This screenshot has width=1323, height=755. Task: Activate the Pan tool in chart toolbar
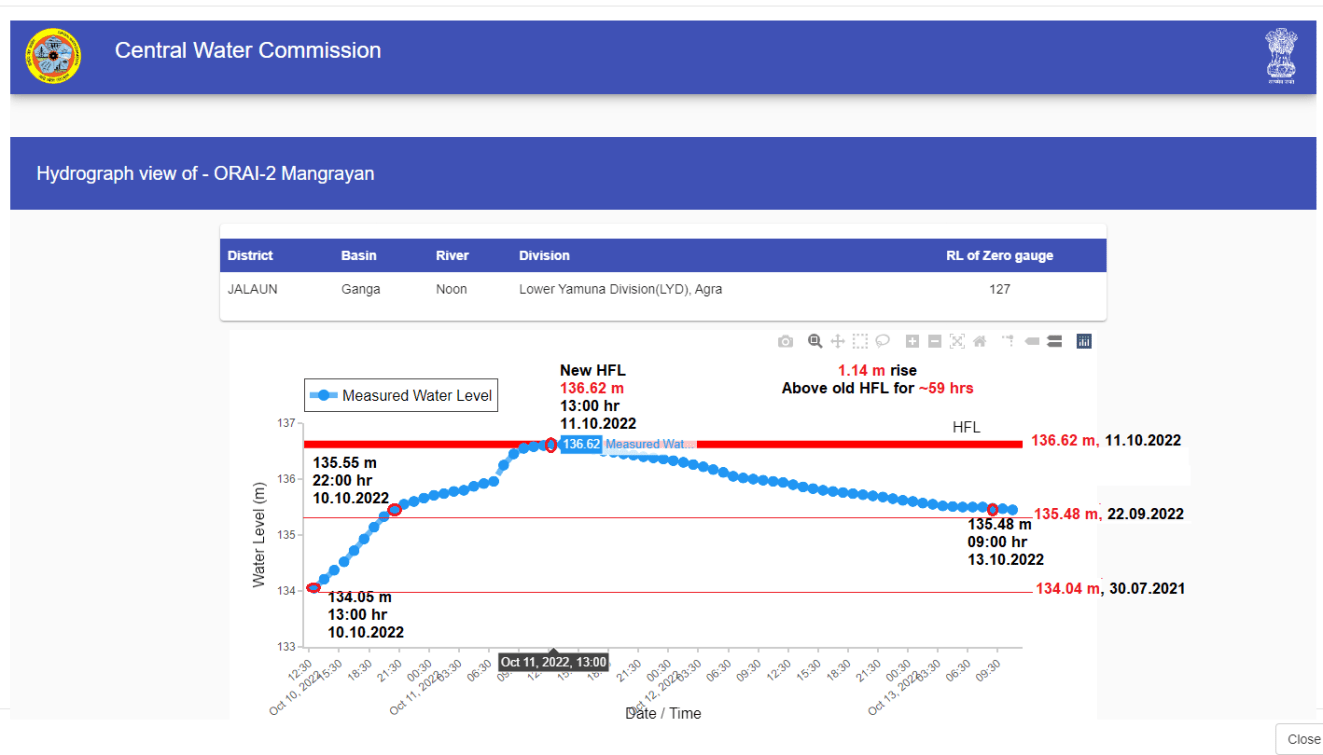point(838,342)
